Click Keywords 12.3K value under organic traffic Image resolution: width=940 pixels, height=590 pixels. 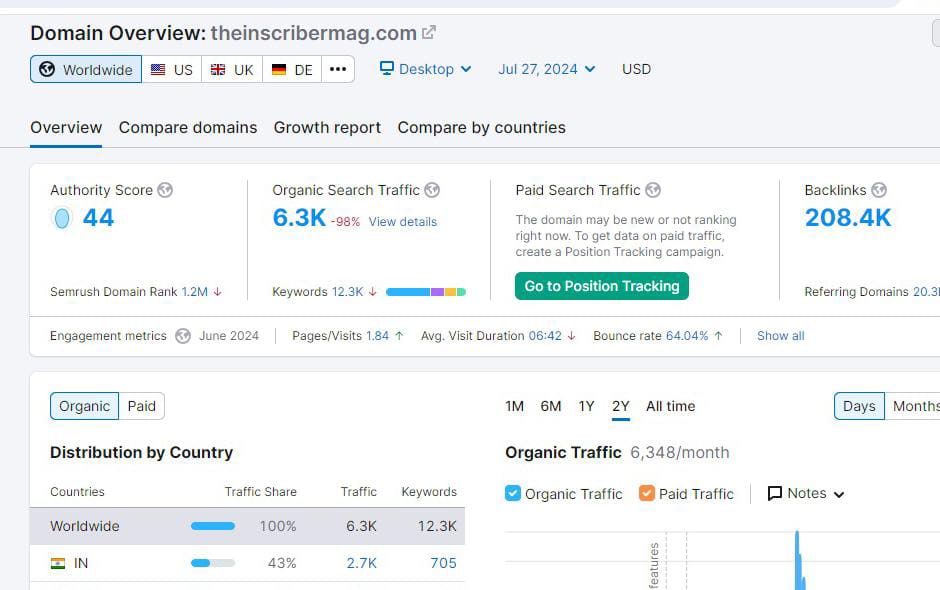tap(348, 292)
